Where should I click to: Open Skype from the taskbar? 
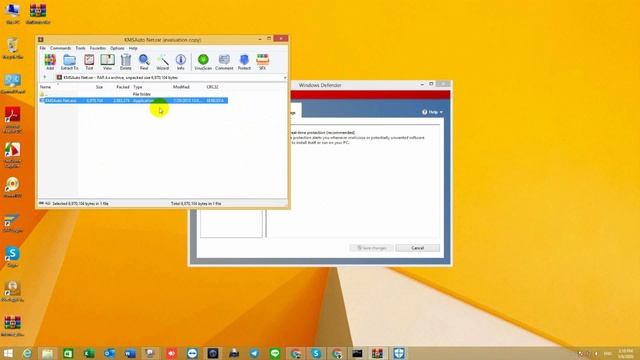[x=316, y=353]
